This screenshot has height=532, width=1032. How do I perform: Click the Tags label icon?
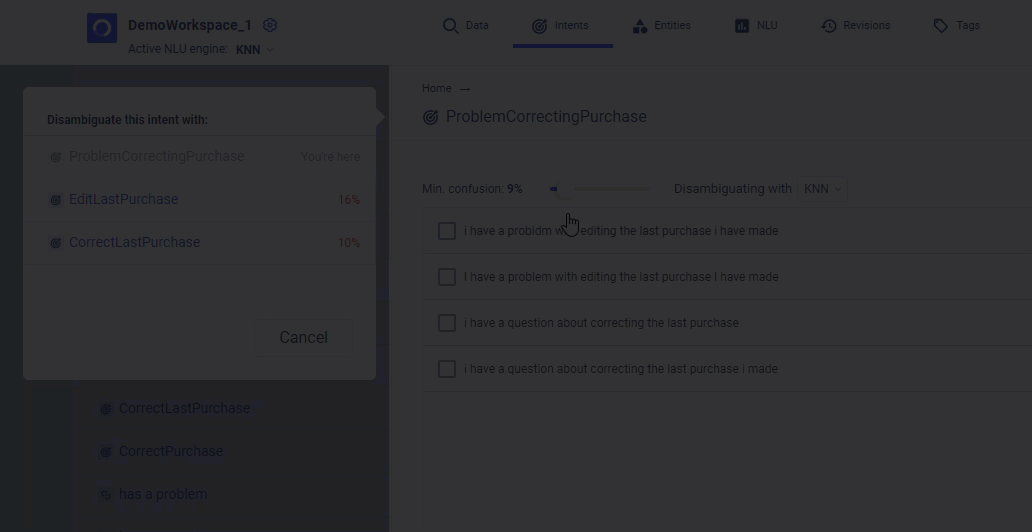click(941, 26)
